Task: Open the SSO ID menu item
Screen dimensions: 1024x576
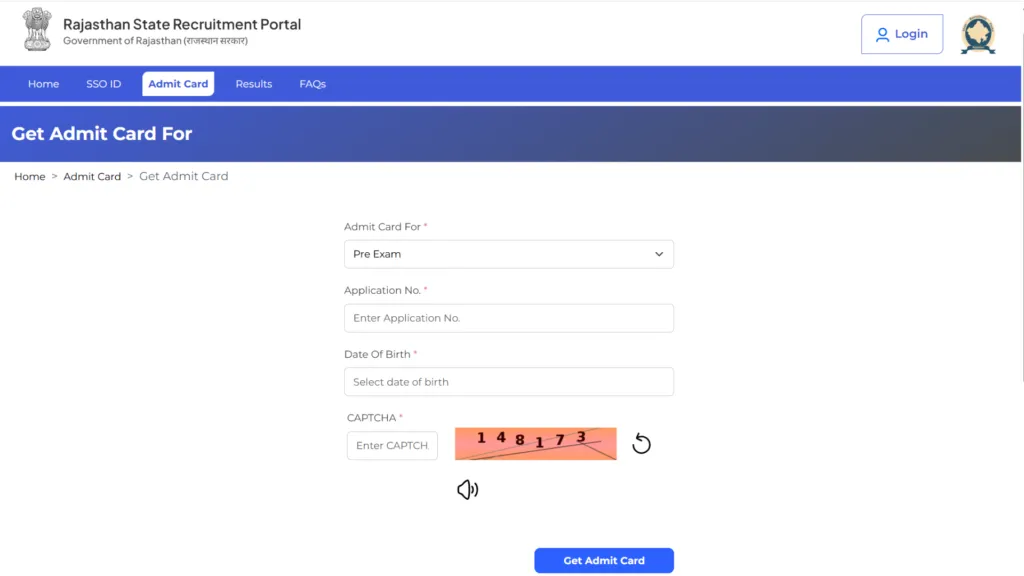Action: click(x=103, y=84)
